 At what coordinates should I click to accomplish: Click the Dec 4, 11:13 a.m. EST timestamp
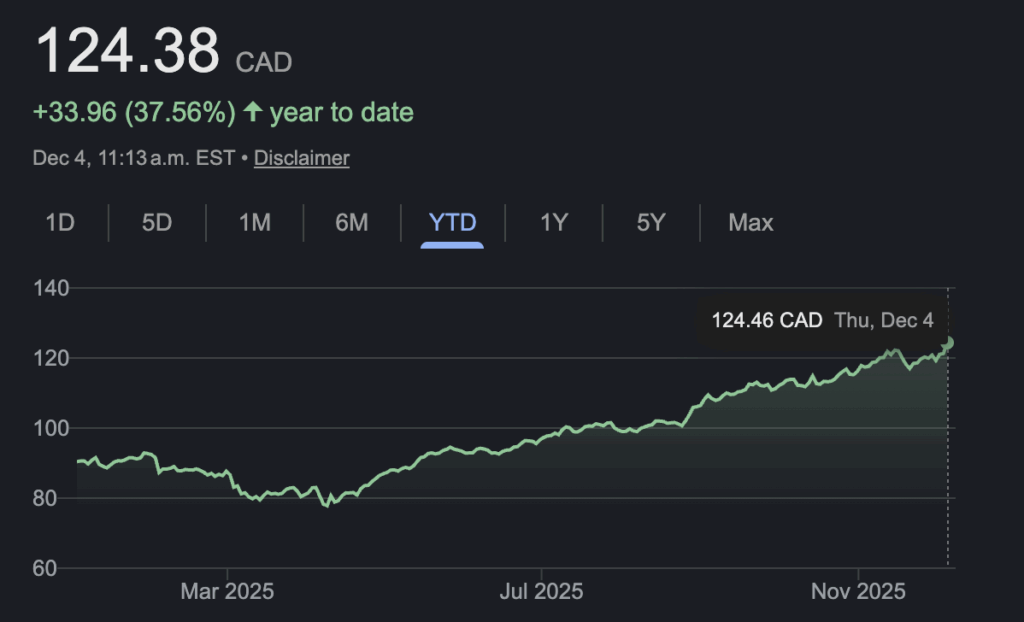click(133, 158)
